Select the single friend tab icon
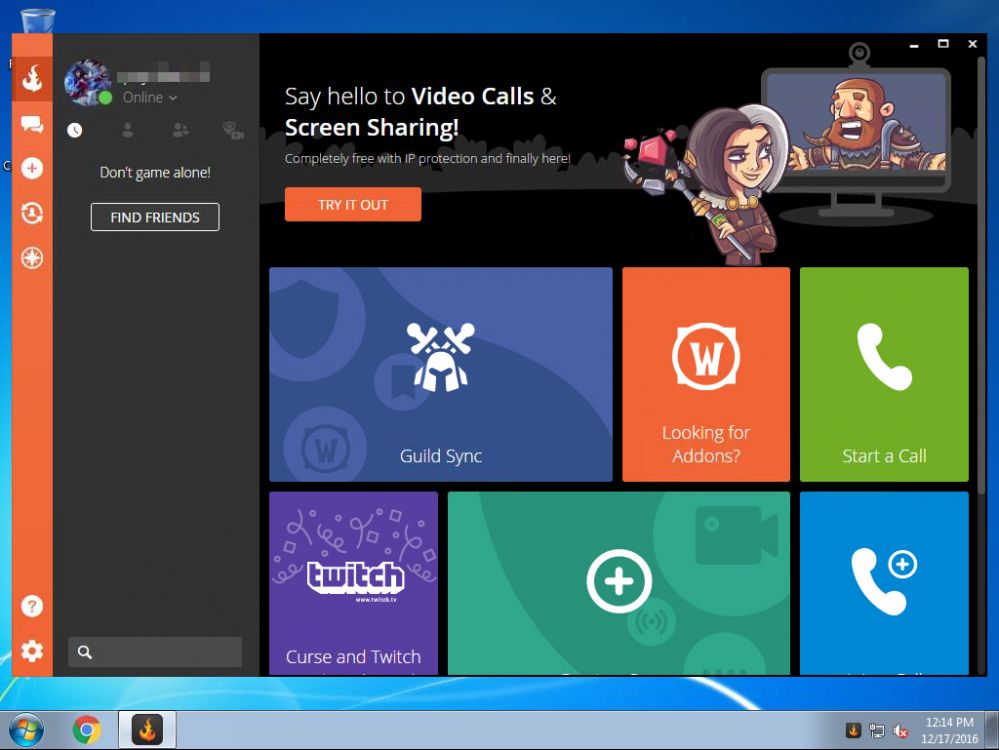The image size is (999, 750). pos(128,131)
